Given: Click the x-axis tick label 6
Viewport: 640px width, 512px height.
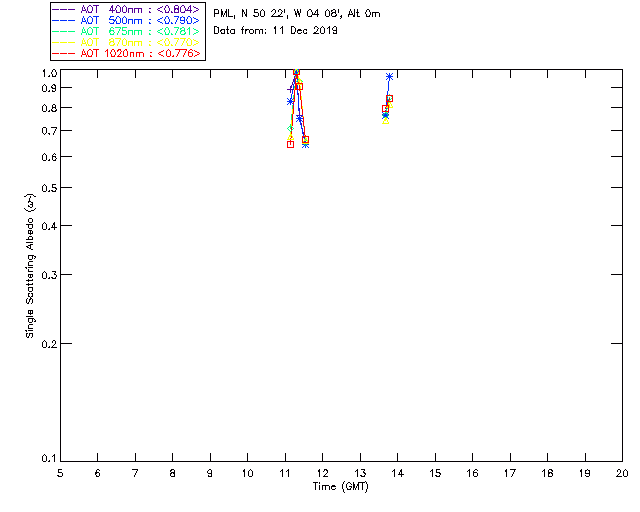Looking at the screenshot, I should pos(98,473).
